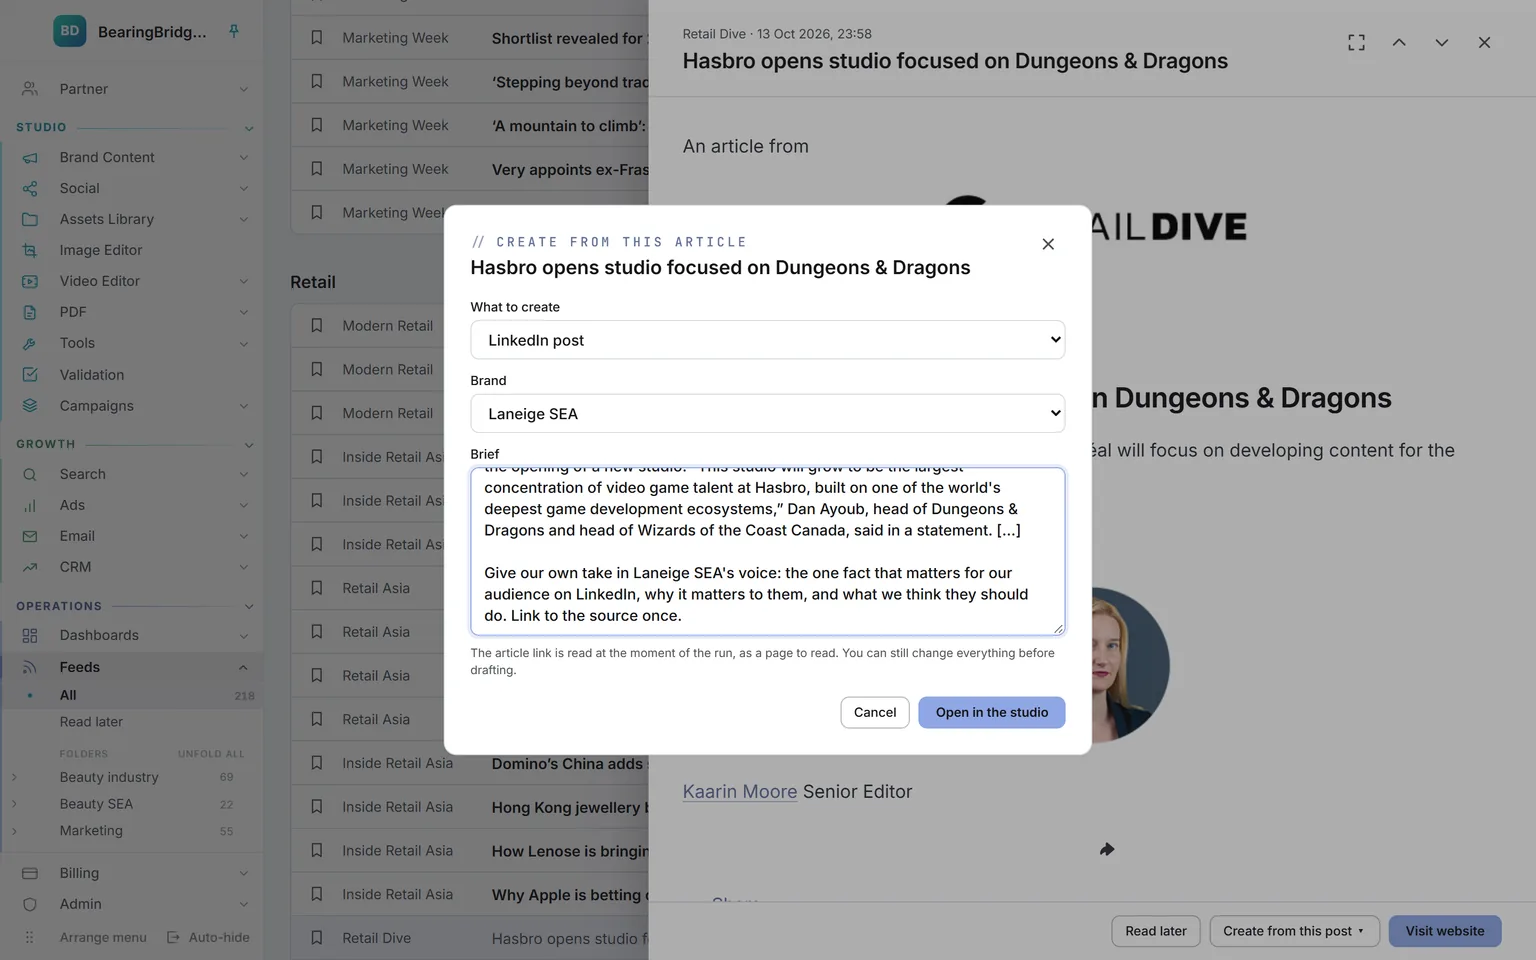Click the CRM trend icon
This screenshot has height=960, width=1536.
30,567
